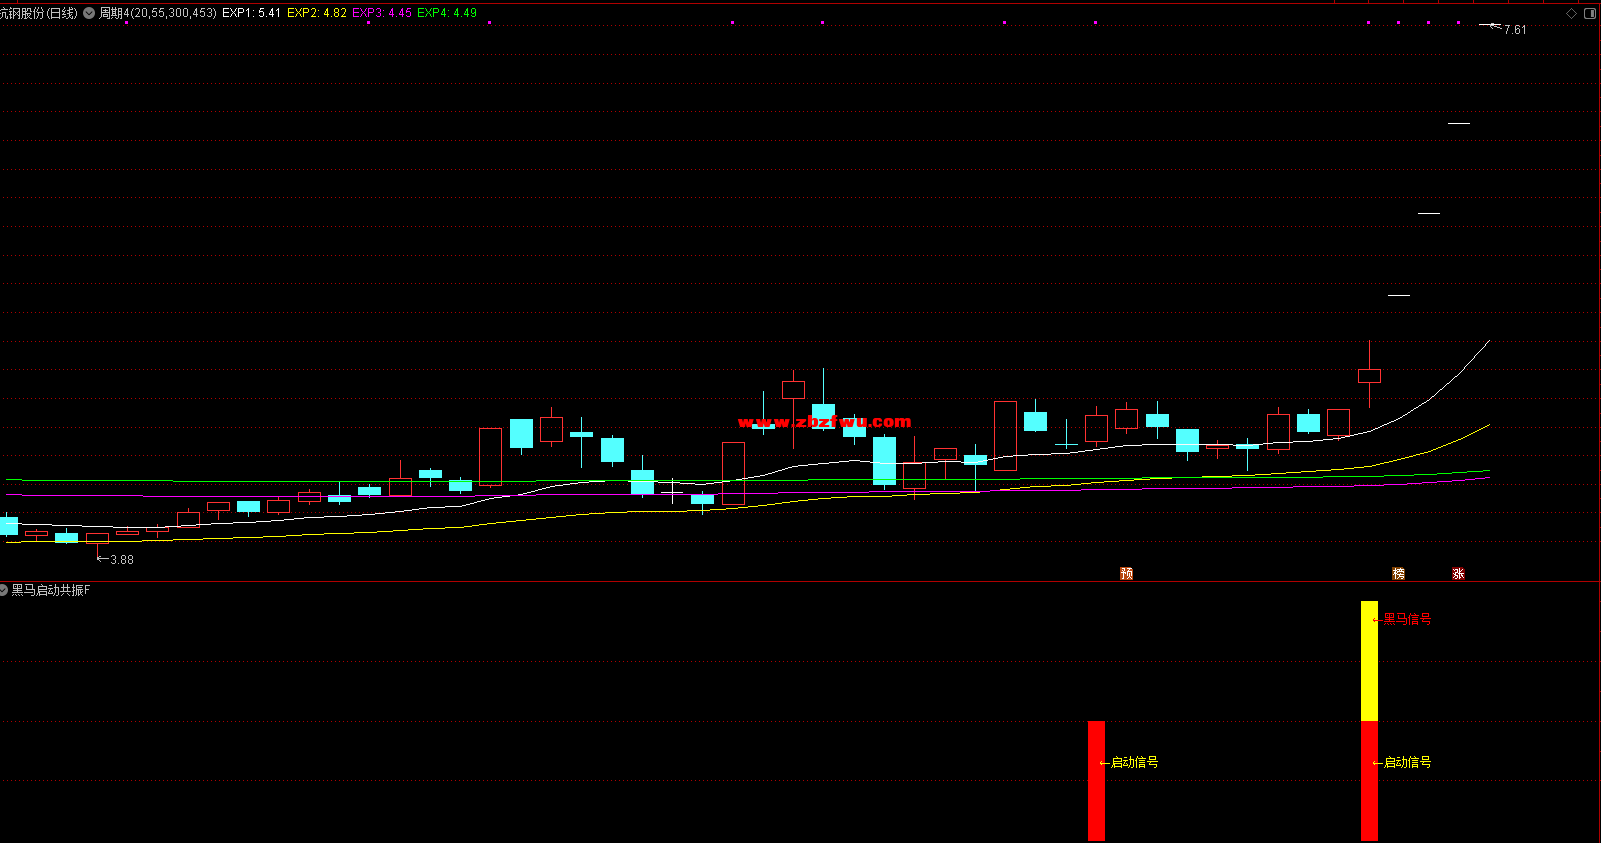Click the EXP2: 4.82 value label
1601x843 pixels.
[317, 13]
